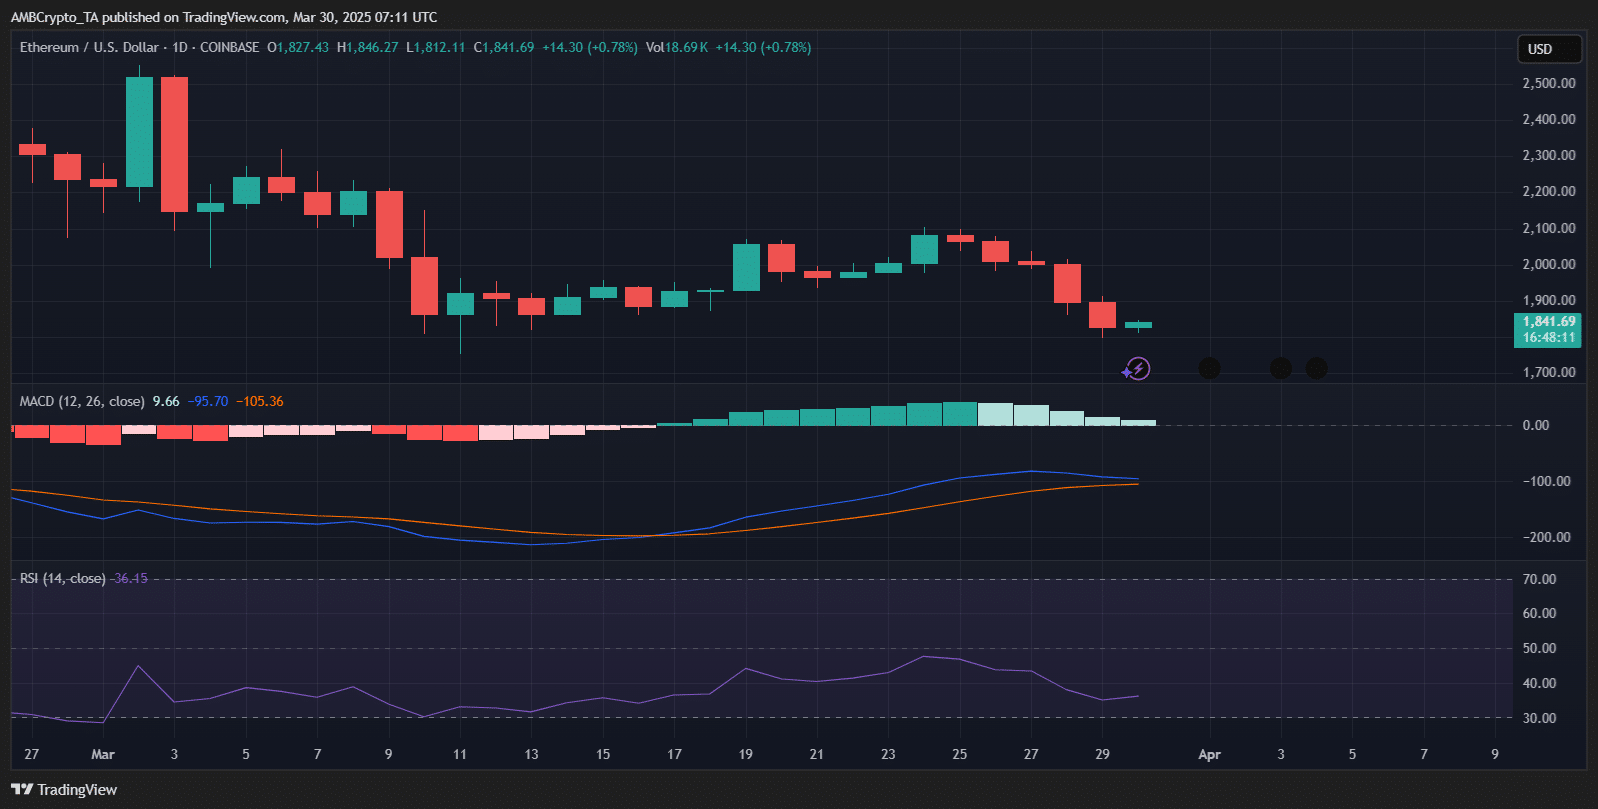Click the 50.00 RSI axis label

[x=1540, y=648]
